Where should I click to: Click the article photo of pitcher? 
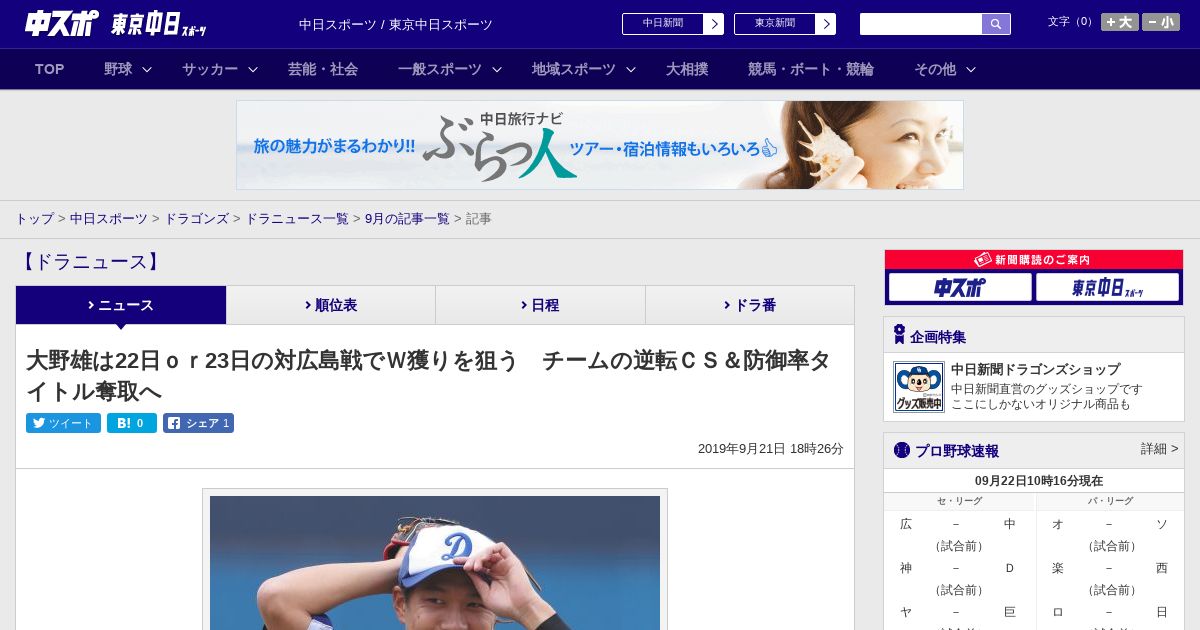[435, 562]
